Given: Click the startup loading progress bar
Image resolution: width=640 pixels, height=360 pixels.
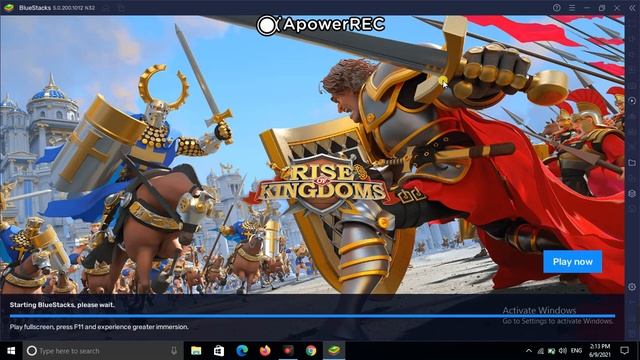Looking at the screenshot, I should pos(312,316).
